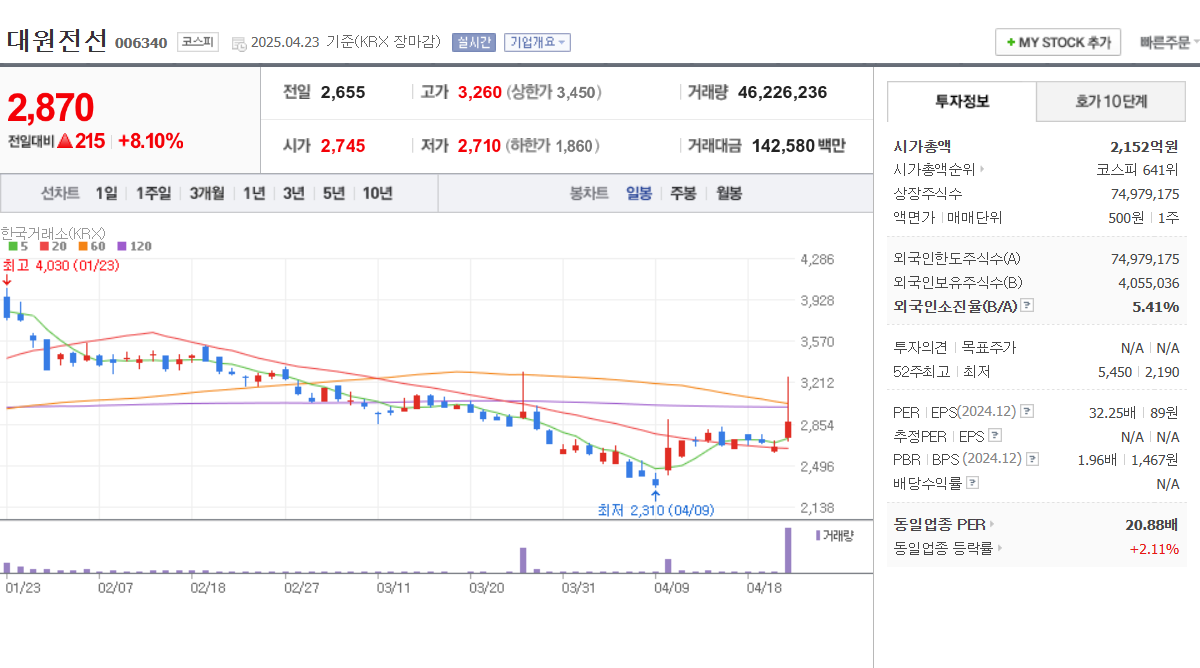This screenshot has height=668, width=1200.
Task: Click the 코스피 market badge
Action: click(198, 42)
